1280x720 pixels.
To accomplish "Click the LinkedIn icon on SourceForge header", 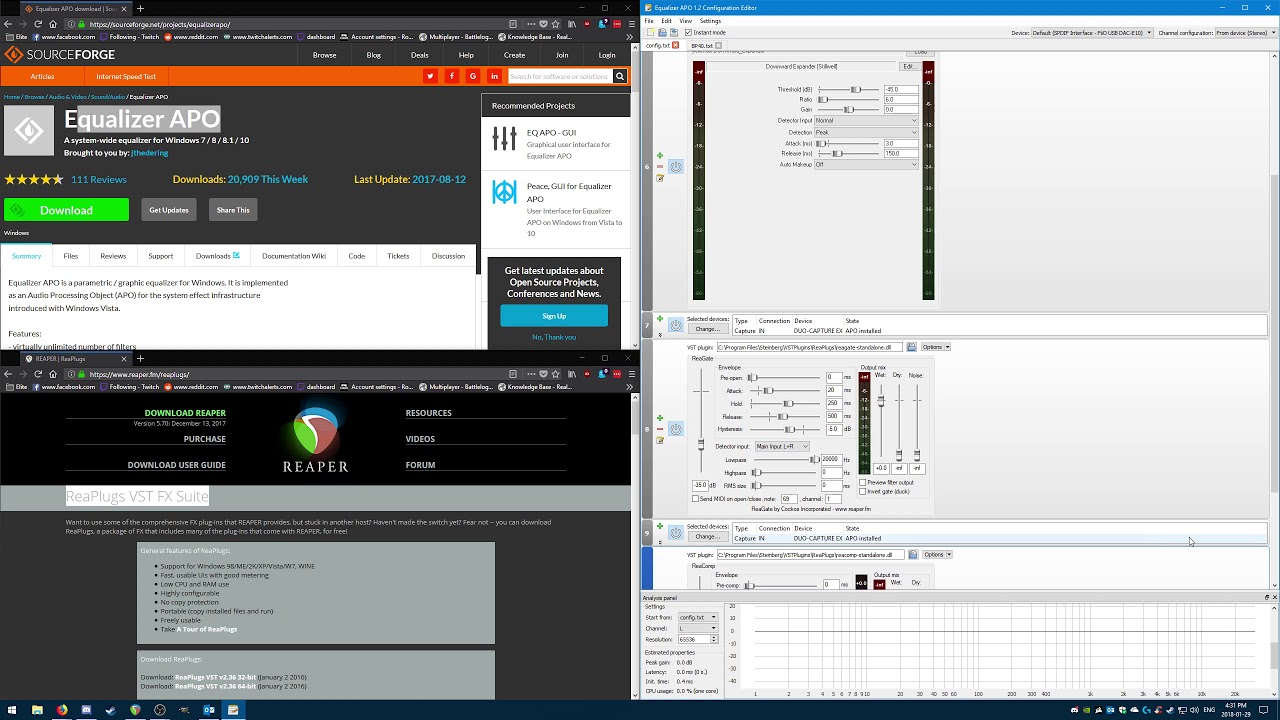I will 494,76.
